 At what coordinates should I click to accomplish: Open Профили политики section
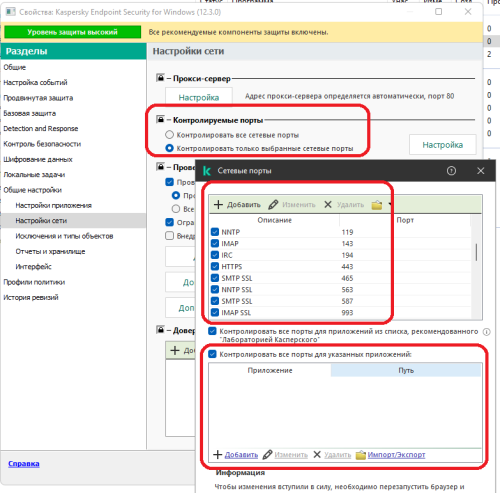[34, 282]
